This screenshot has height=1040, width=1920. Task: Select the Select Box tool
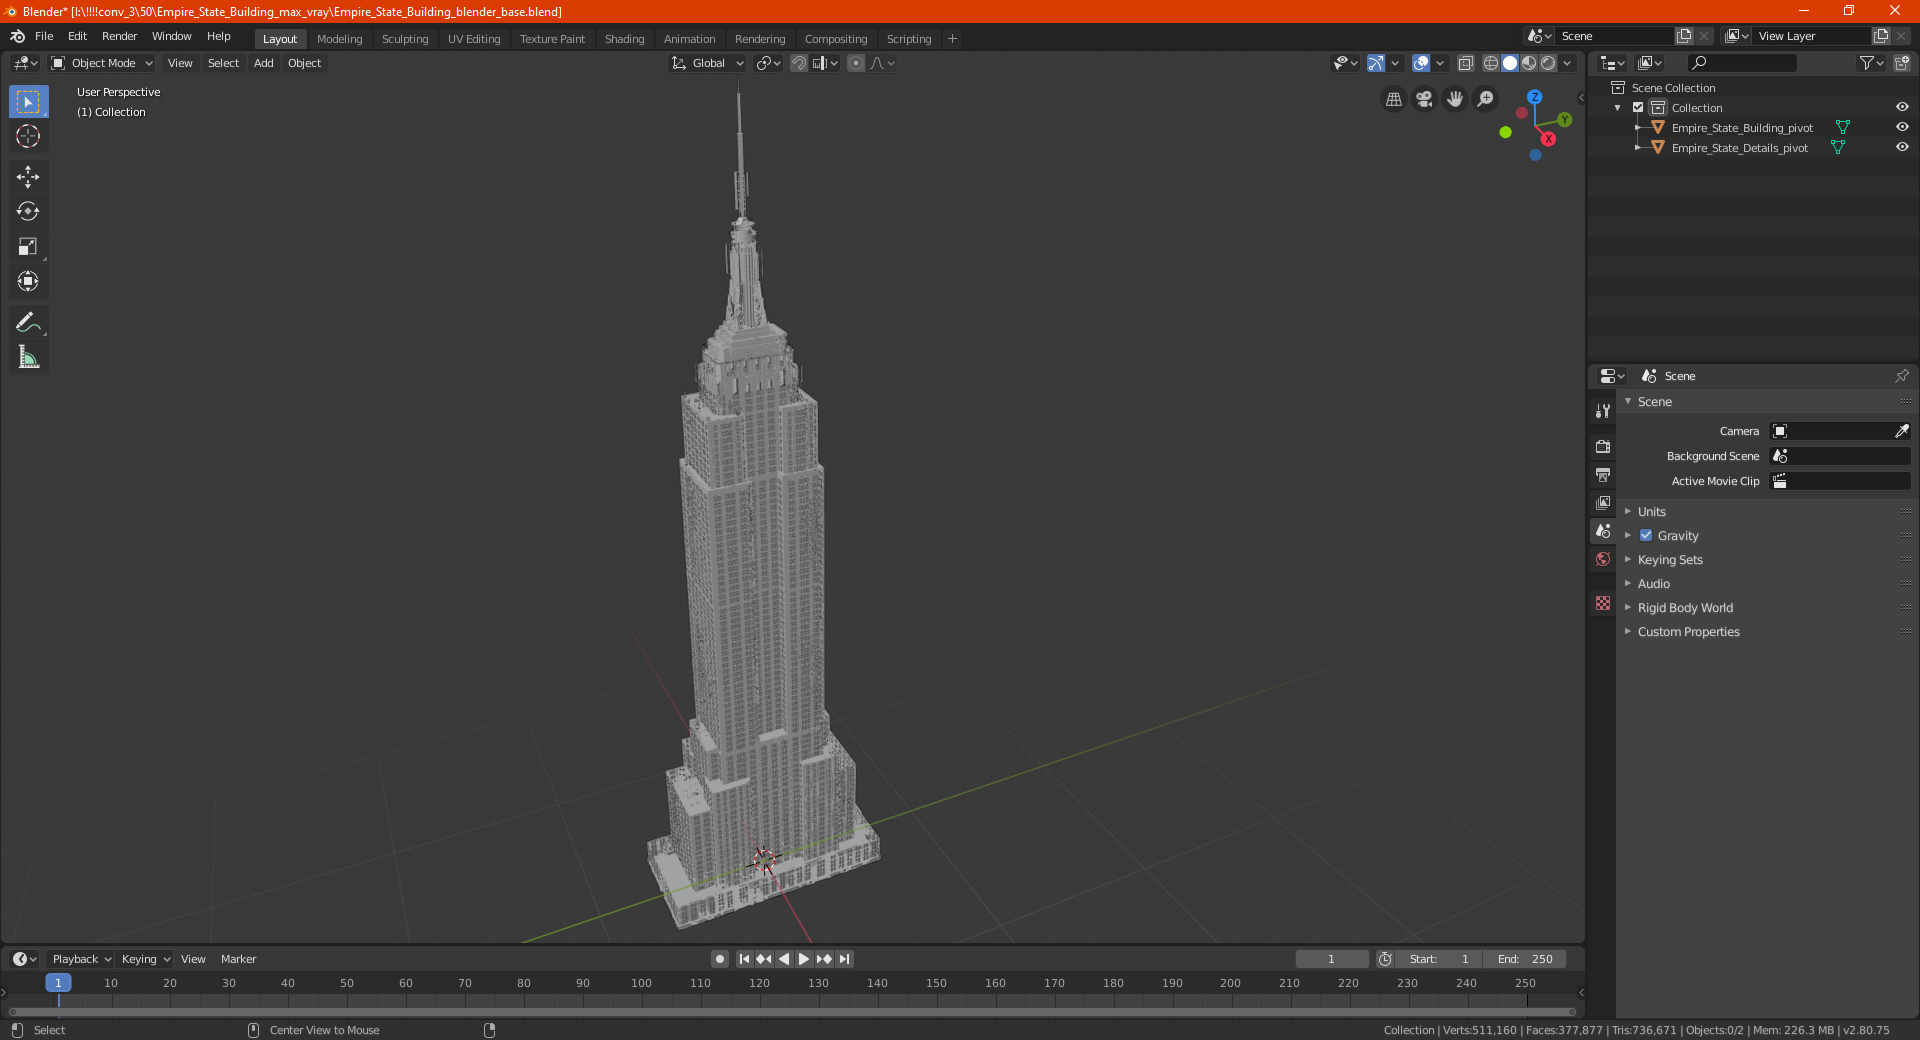28,101
